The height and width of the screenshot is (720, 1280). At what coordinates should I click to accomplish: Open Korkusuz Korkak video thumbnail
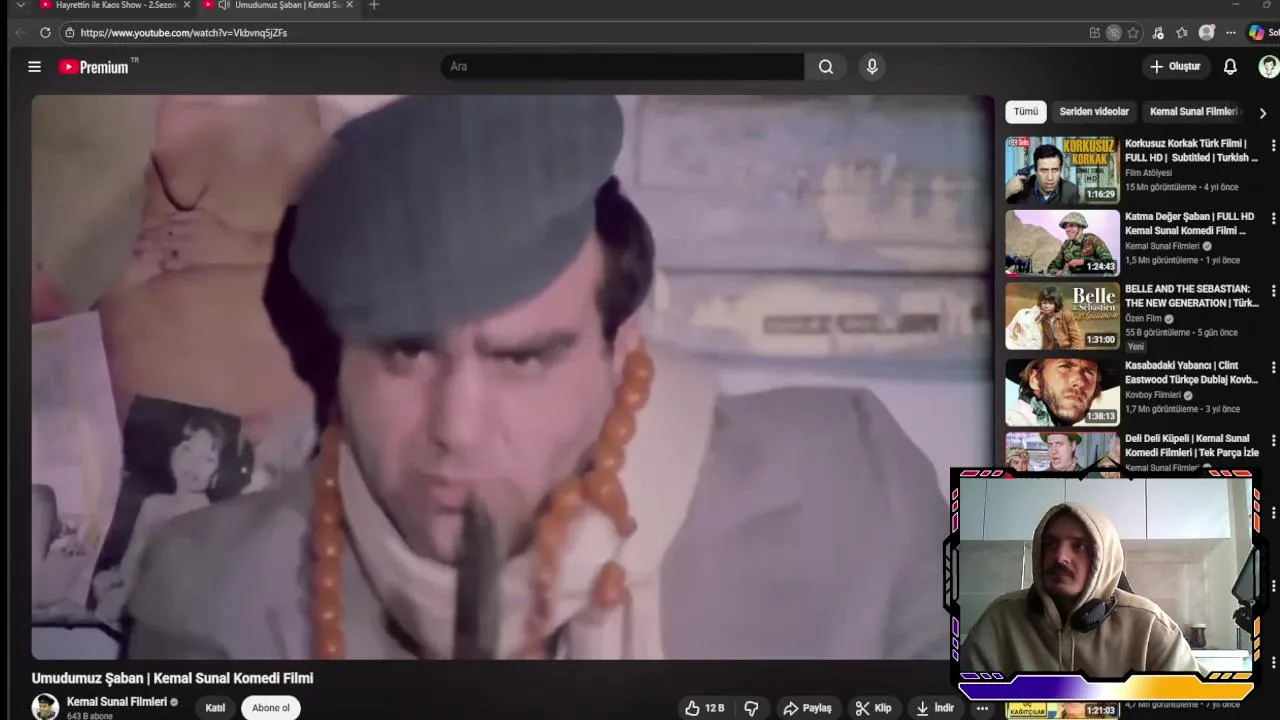[x=1062, y=170]
